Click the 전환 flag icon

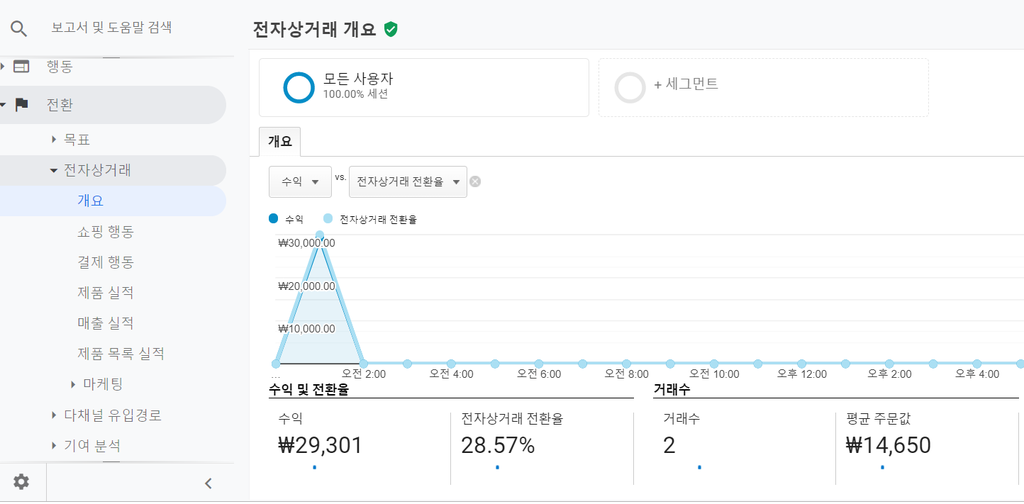(x=22, y=104)
